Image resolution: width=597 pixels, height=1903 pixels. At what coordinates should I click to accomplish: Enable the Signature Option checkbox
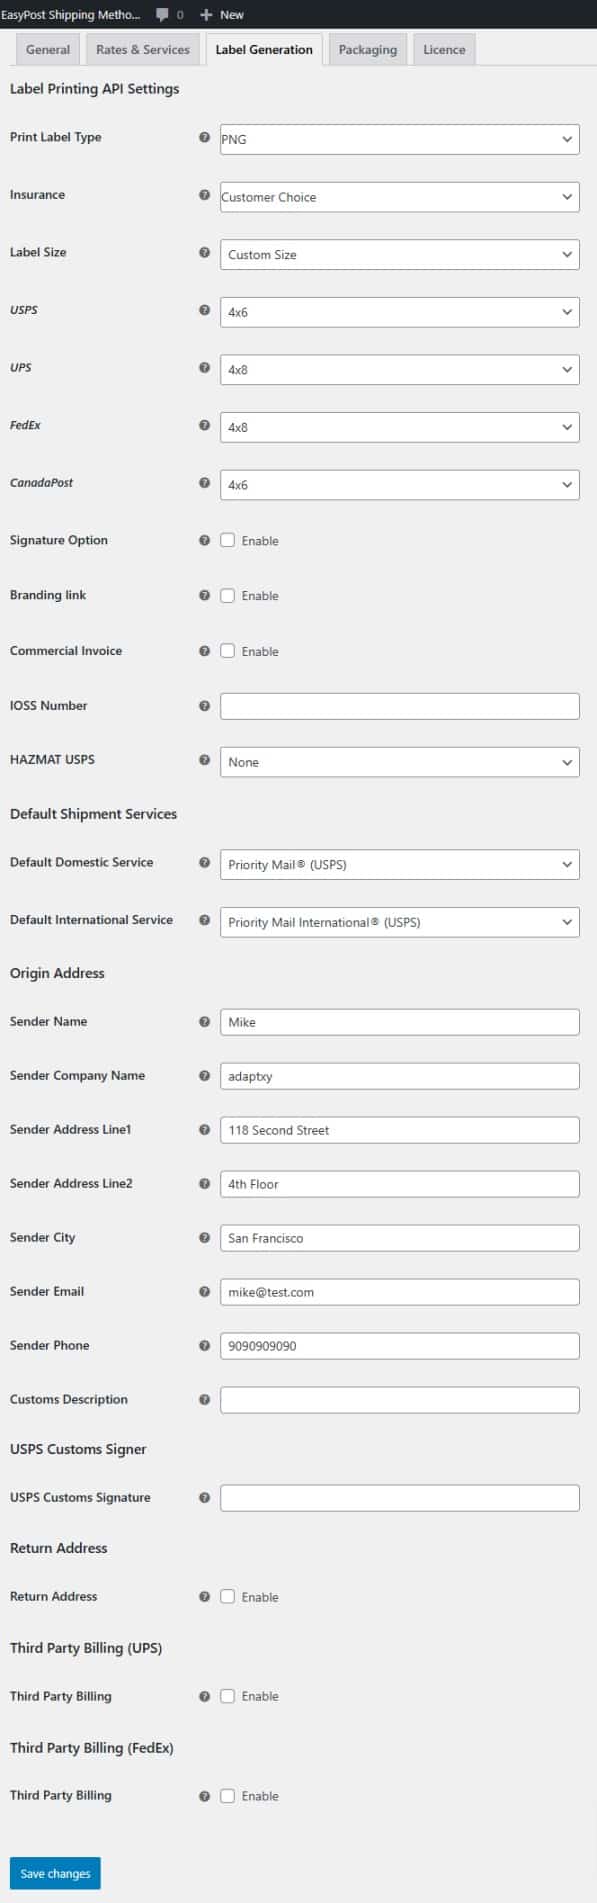227,540
